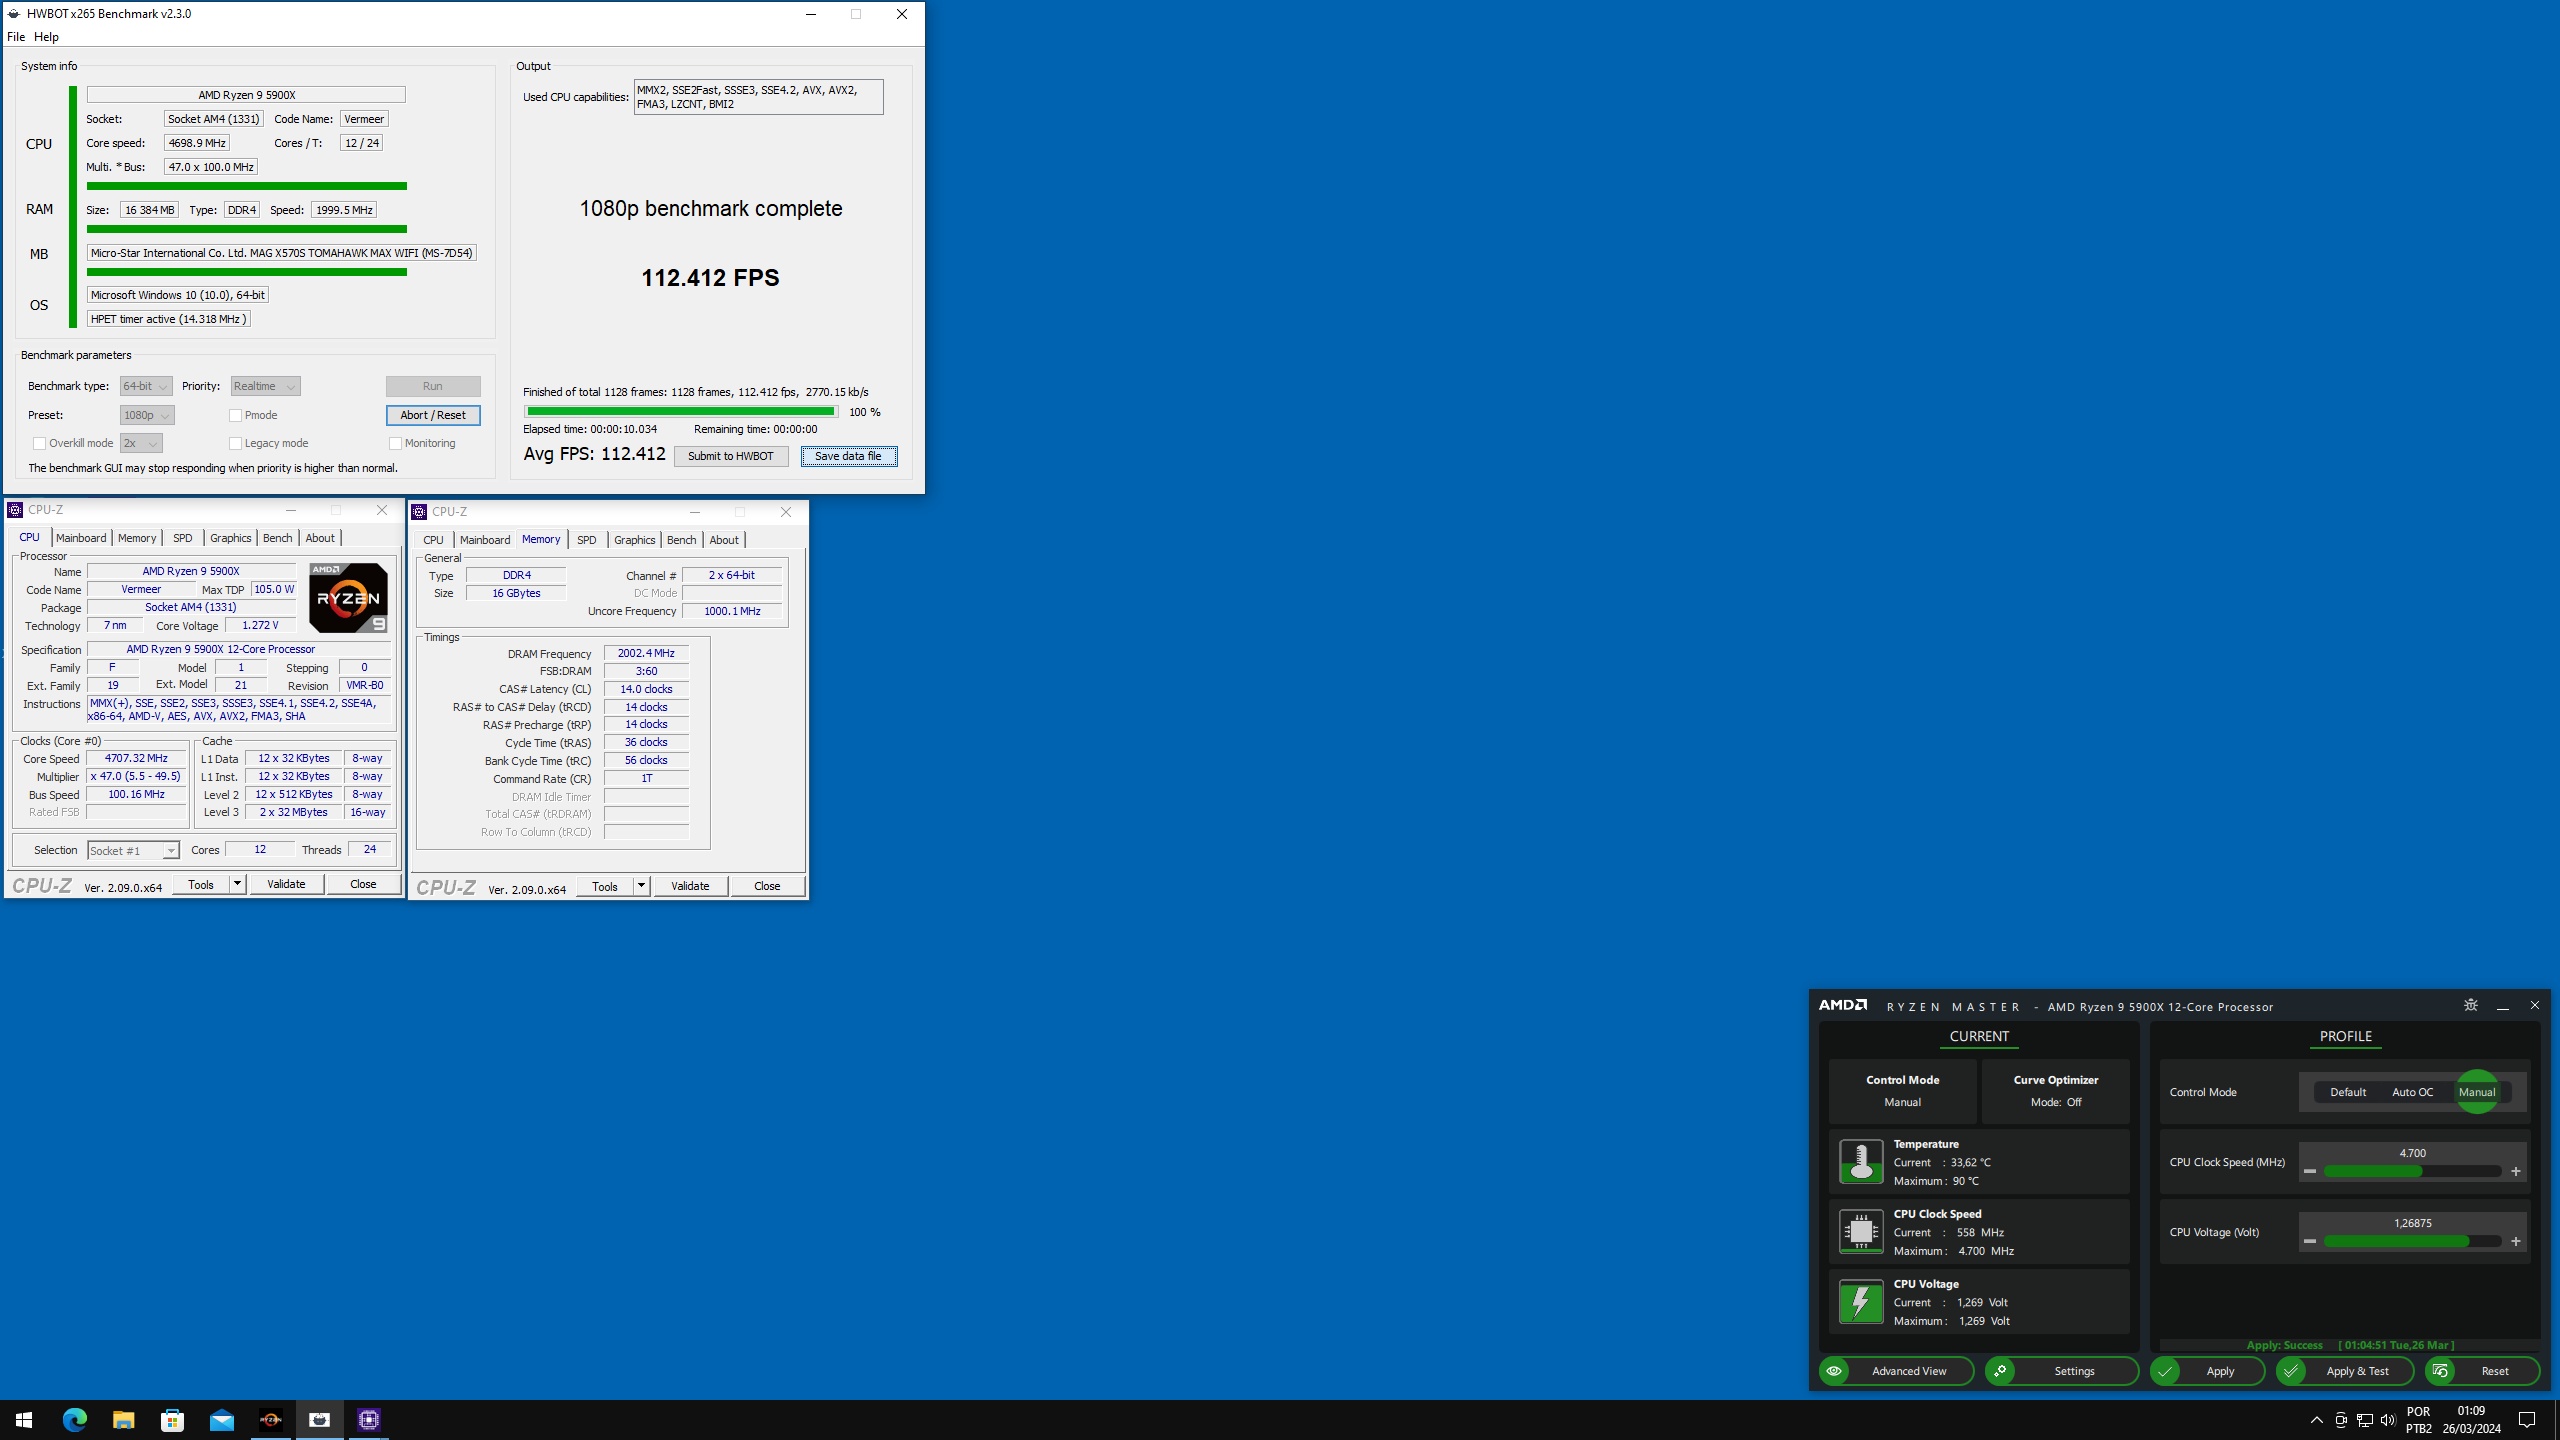Image resolution: width=2560 pixels, height=1440 pixels.
Task: Open the Preset 1080p dropdown
Action: [147, 415]
